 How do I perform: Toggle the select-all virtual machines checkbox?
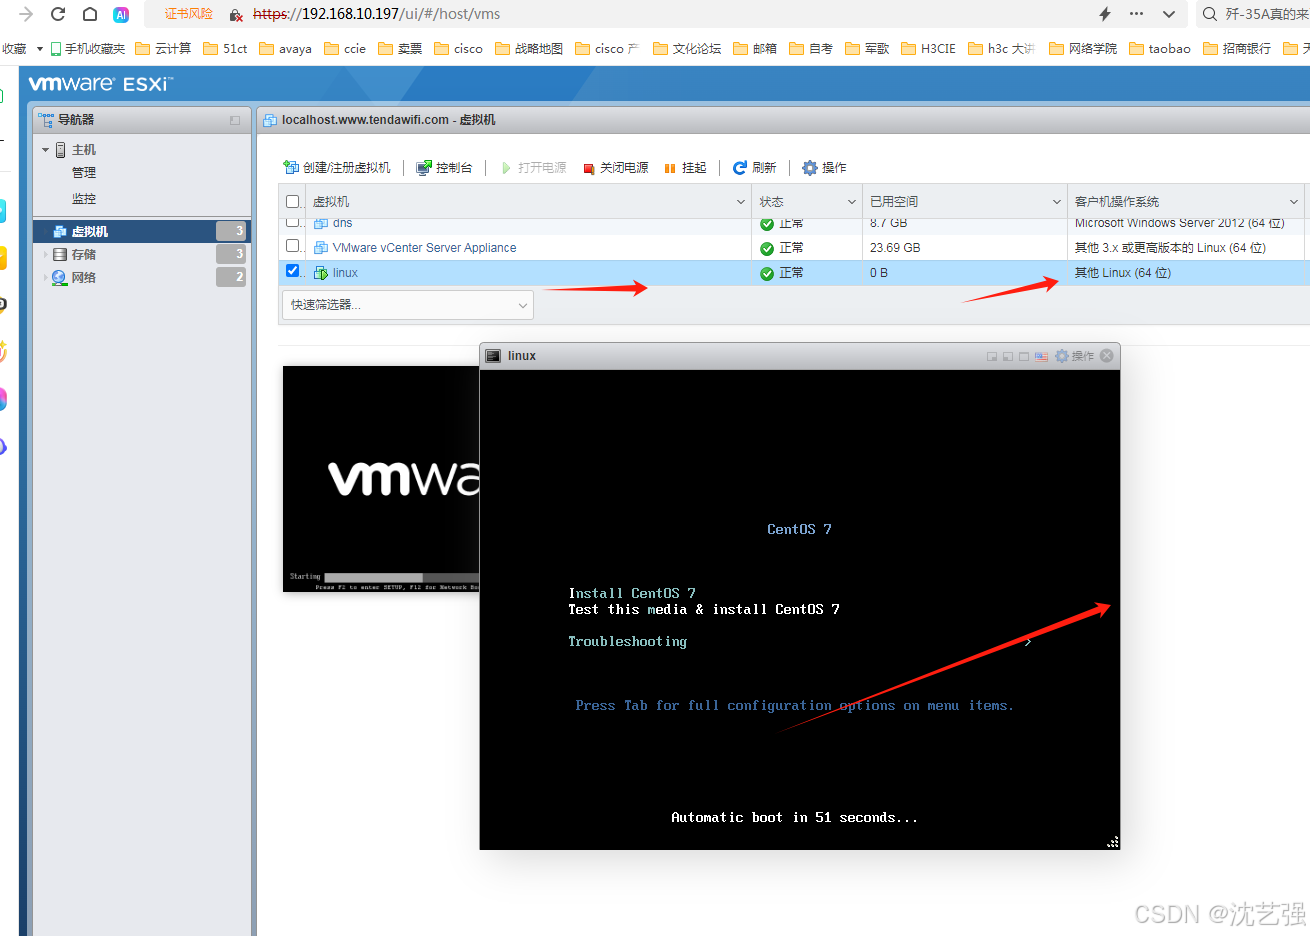[x=293, y=201]
